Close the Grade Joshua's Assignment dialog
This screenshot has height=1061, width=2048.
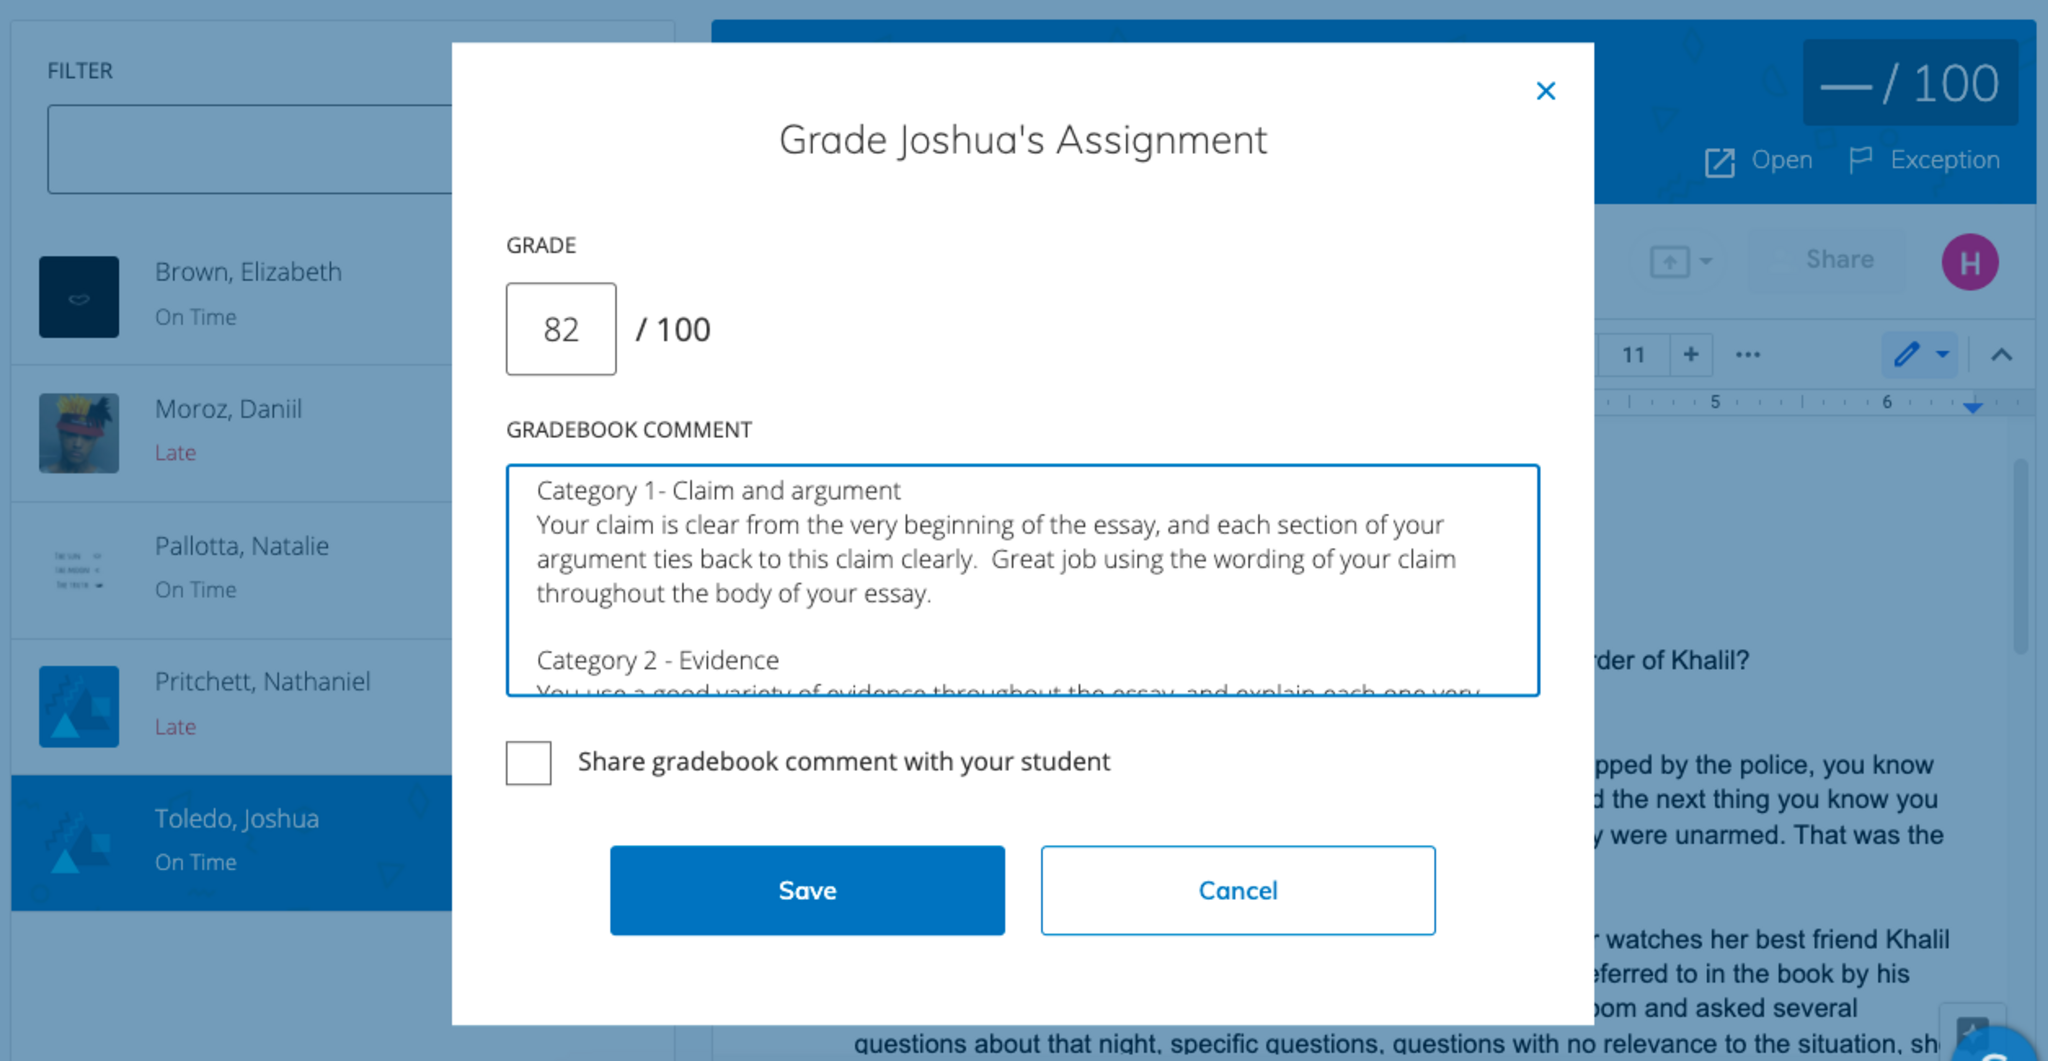1545,91
